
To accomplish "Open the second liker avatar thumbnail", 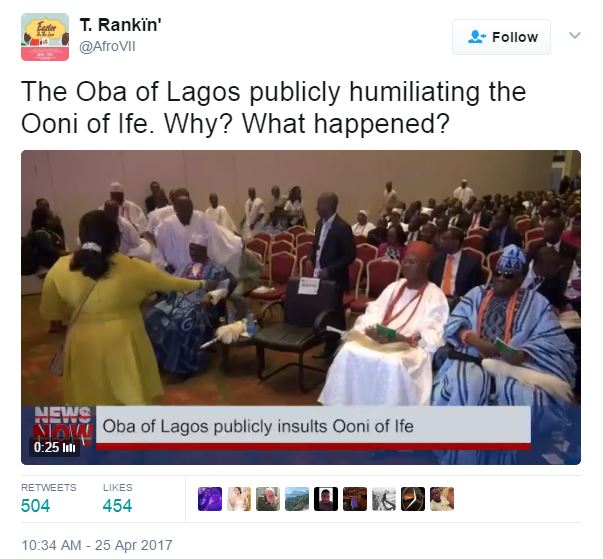I will (x=239, y=499).
